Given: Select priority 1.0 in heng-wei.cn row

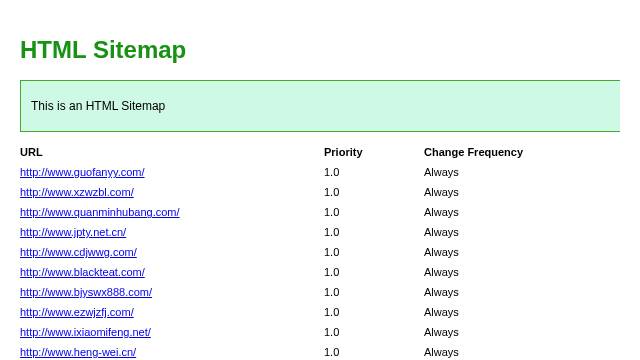Looking at the screenshot, I should click(x=331, y=352).
